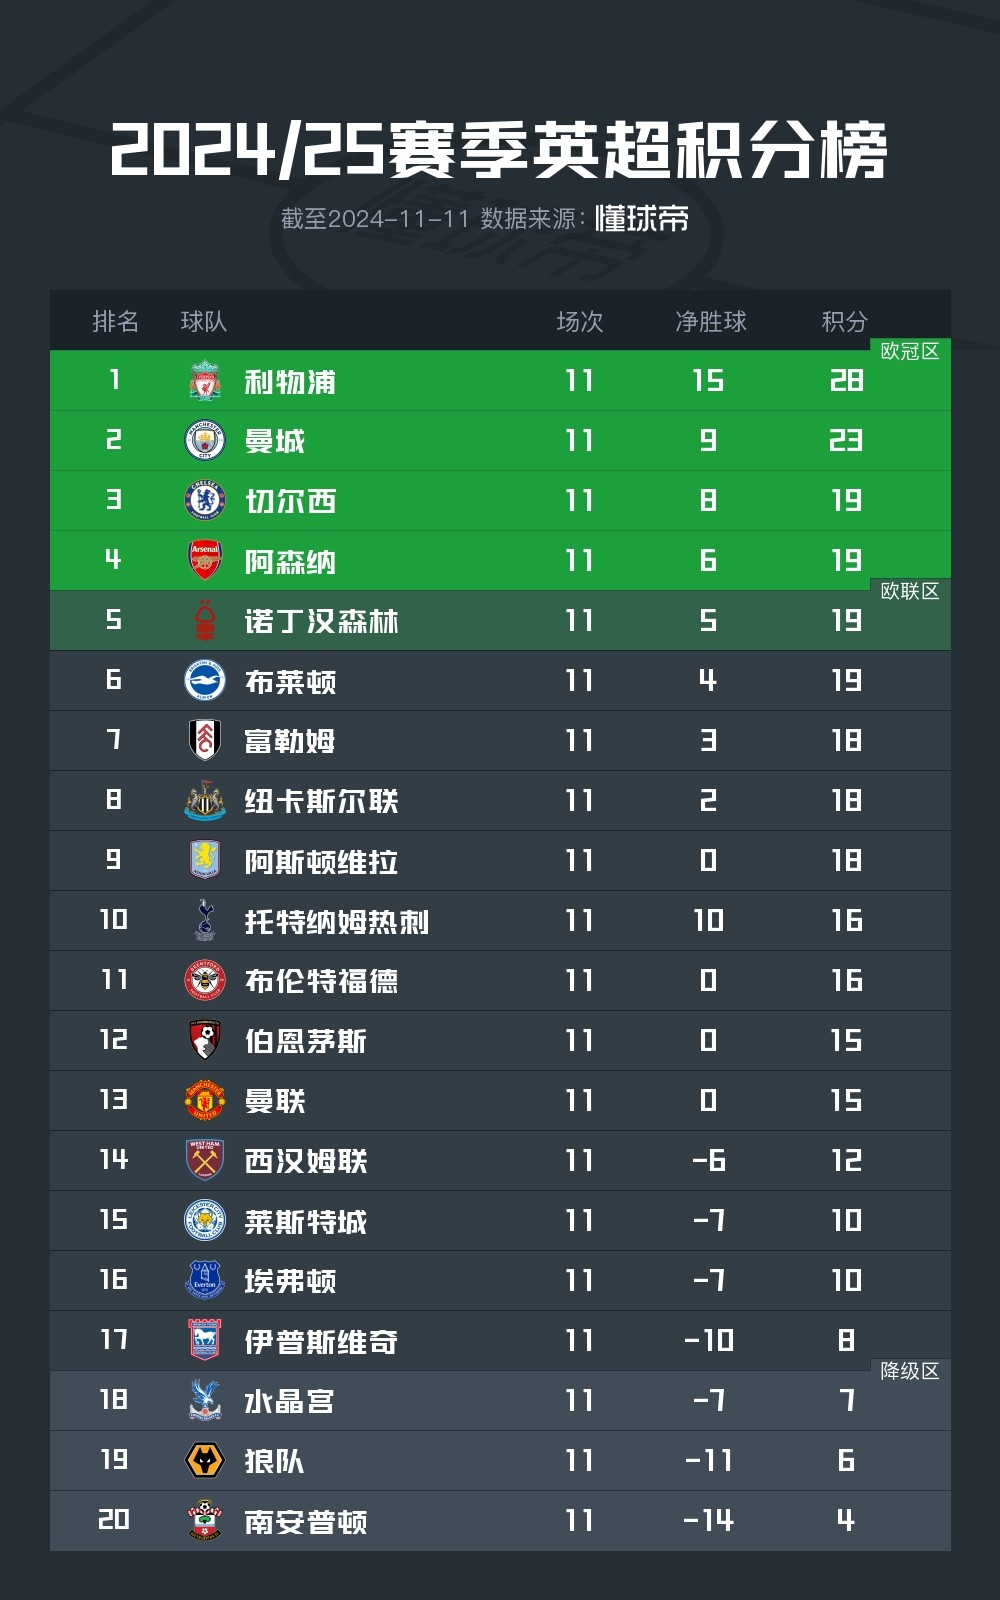
Task: Click the Wolves wolf-head badge
Action: (205, 1461)
